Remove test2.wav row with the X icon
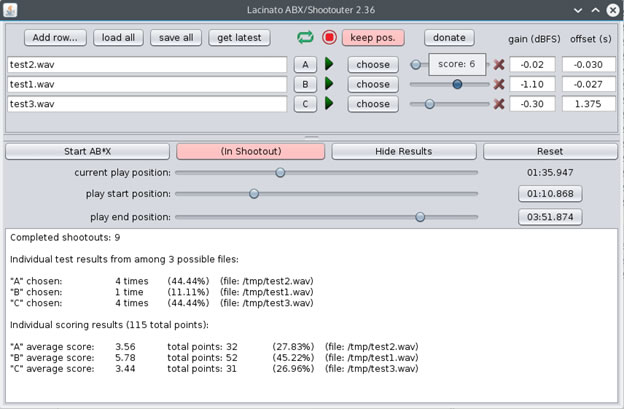 pos(499,64)
